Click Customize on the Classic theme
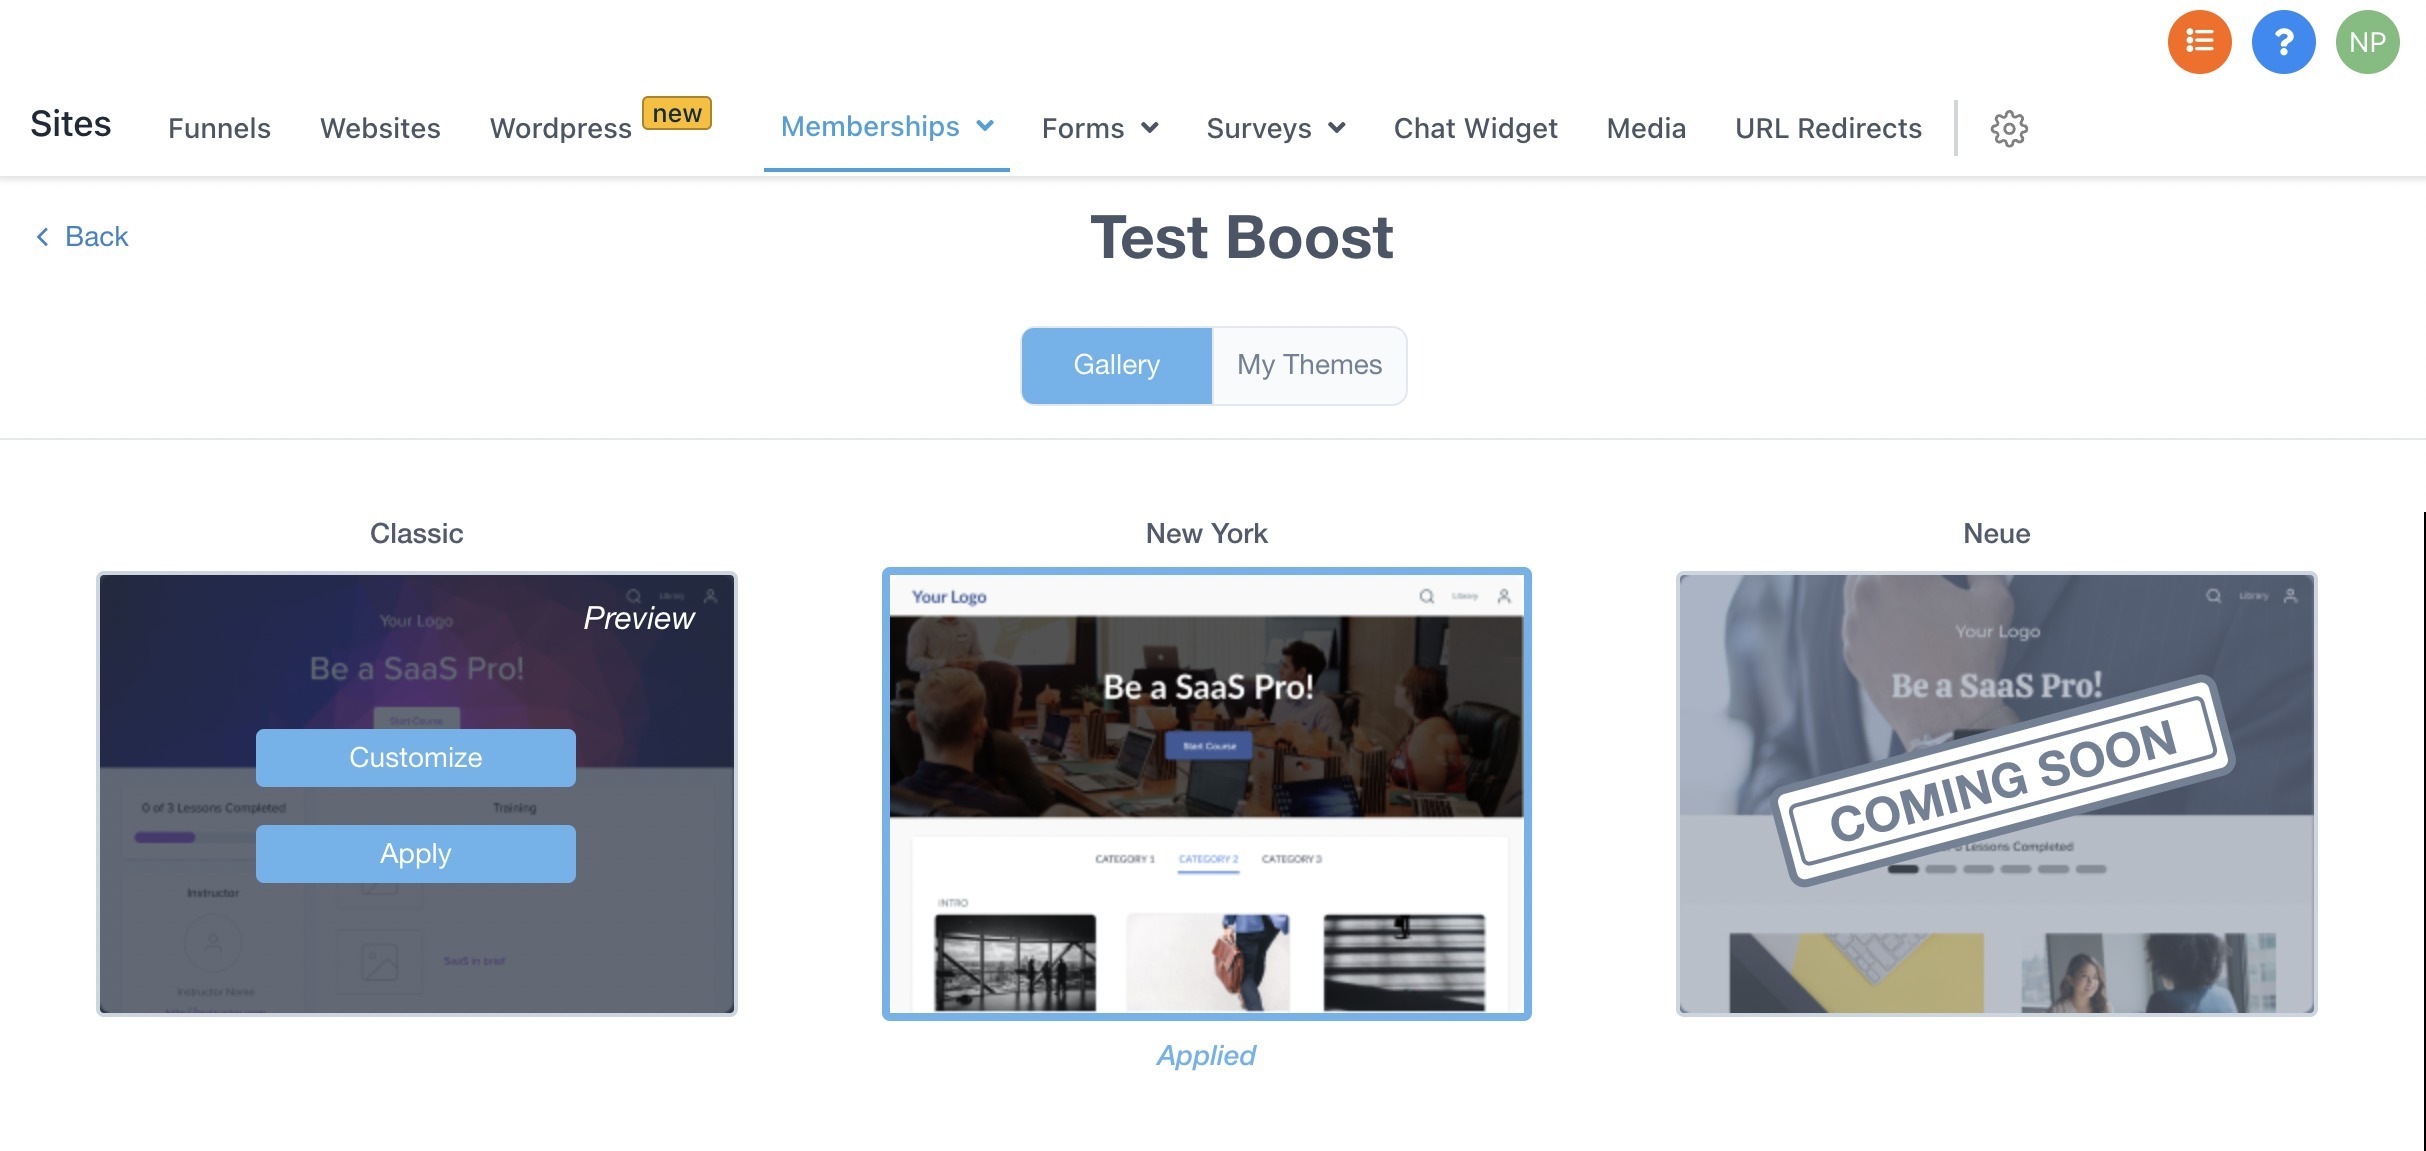This screenshot has width=2426, height=1151. pyautogui.click(x=415, y=758)
